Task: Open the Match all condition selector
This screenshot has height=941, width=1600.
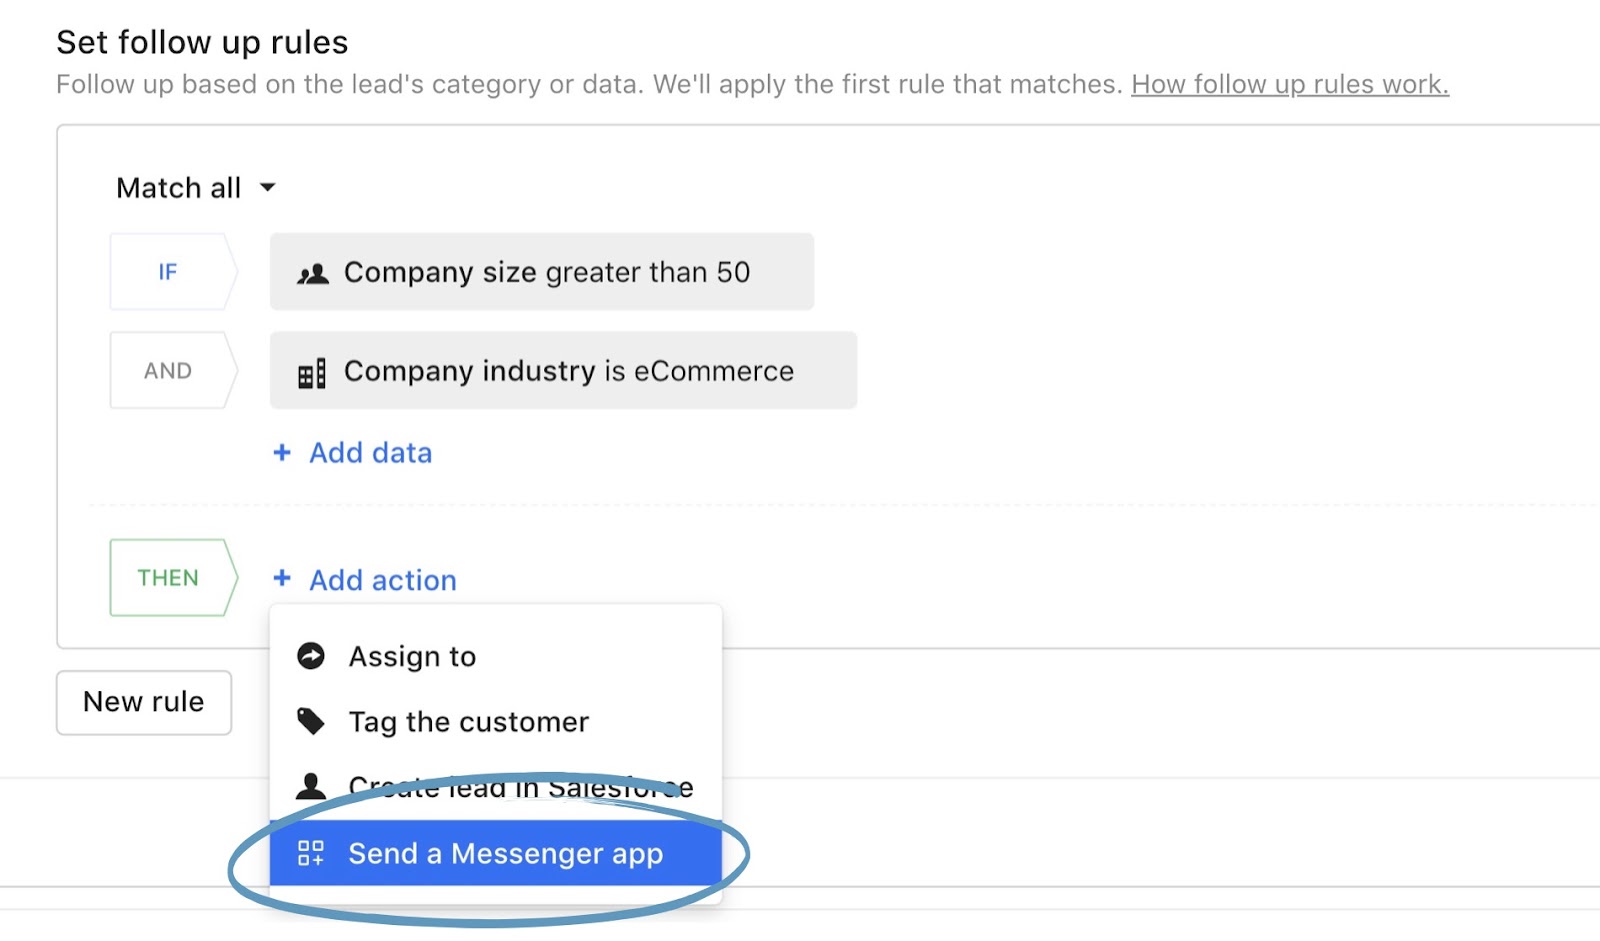Action: [x=179, y=188]
